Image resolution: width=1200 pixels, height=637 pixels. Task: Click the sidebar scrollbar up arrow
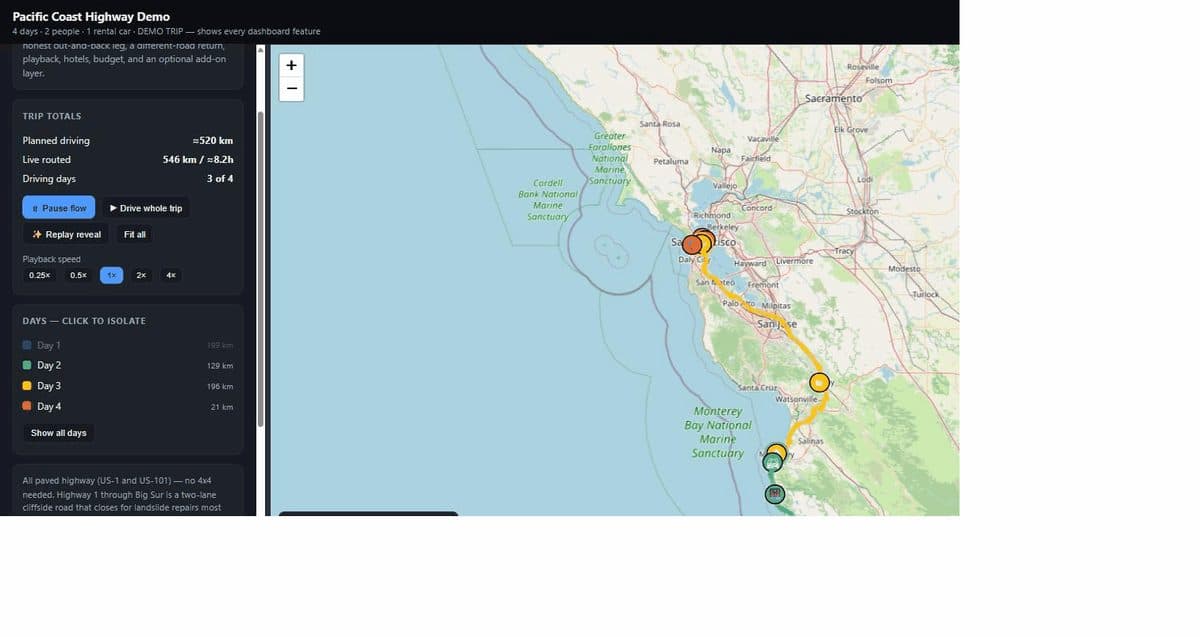pyautogui.click(x=262, y=49)
